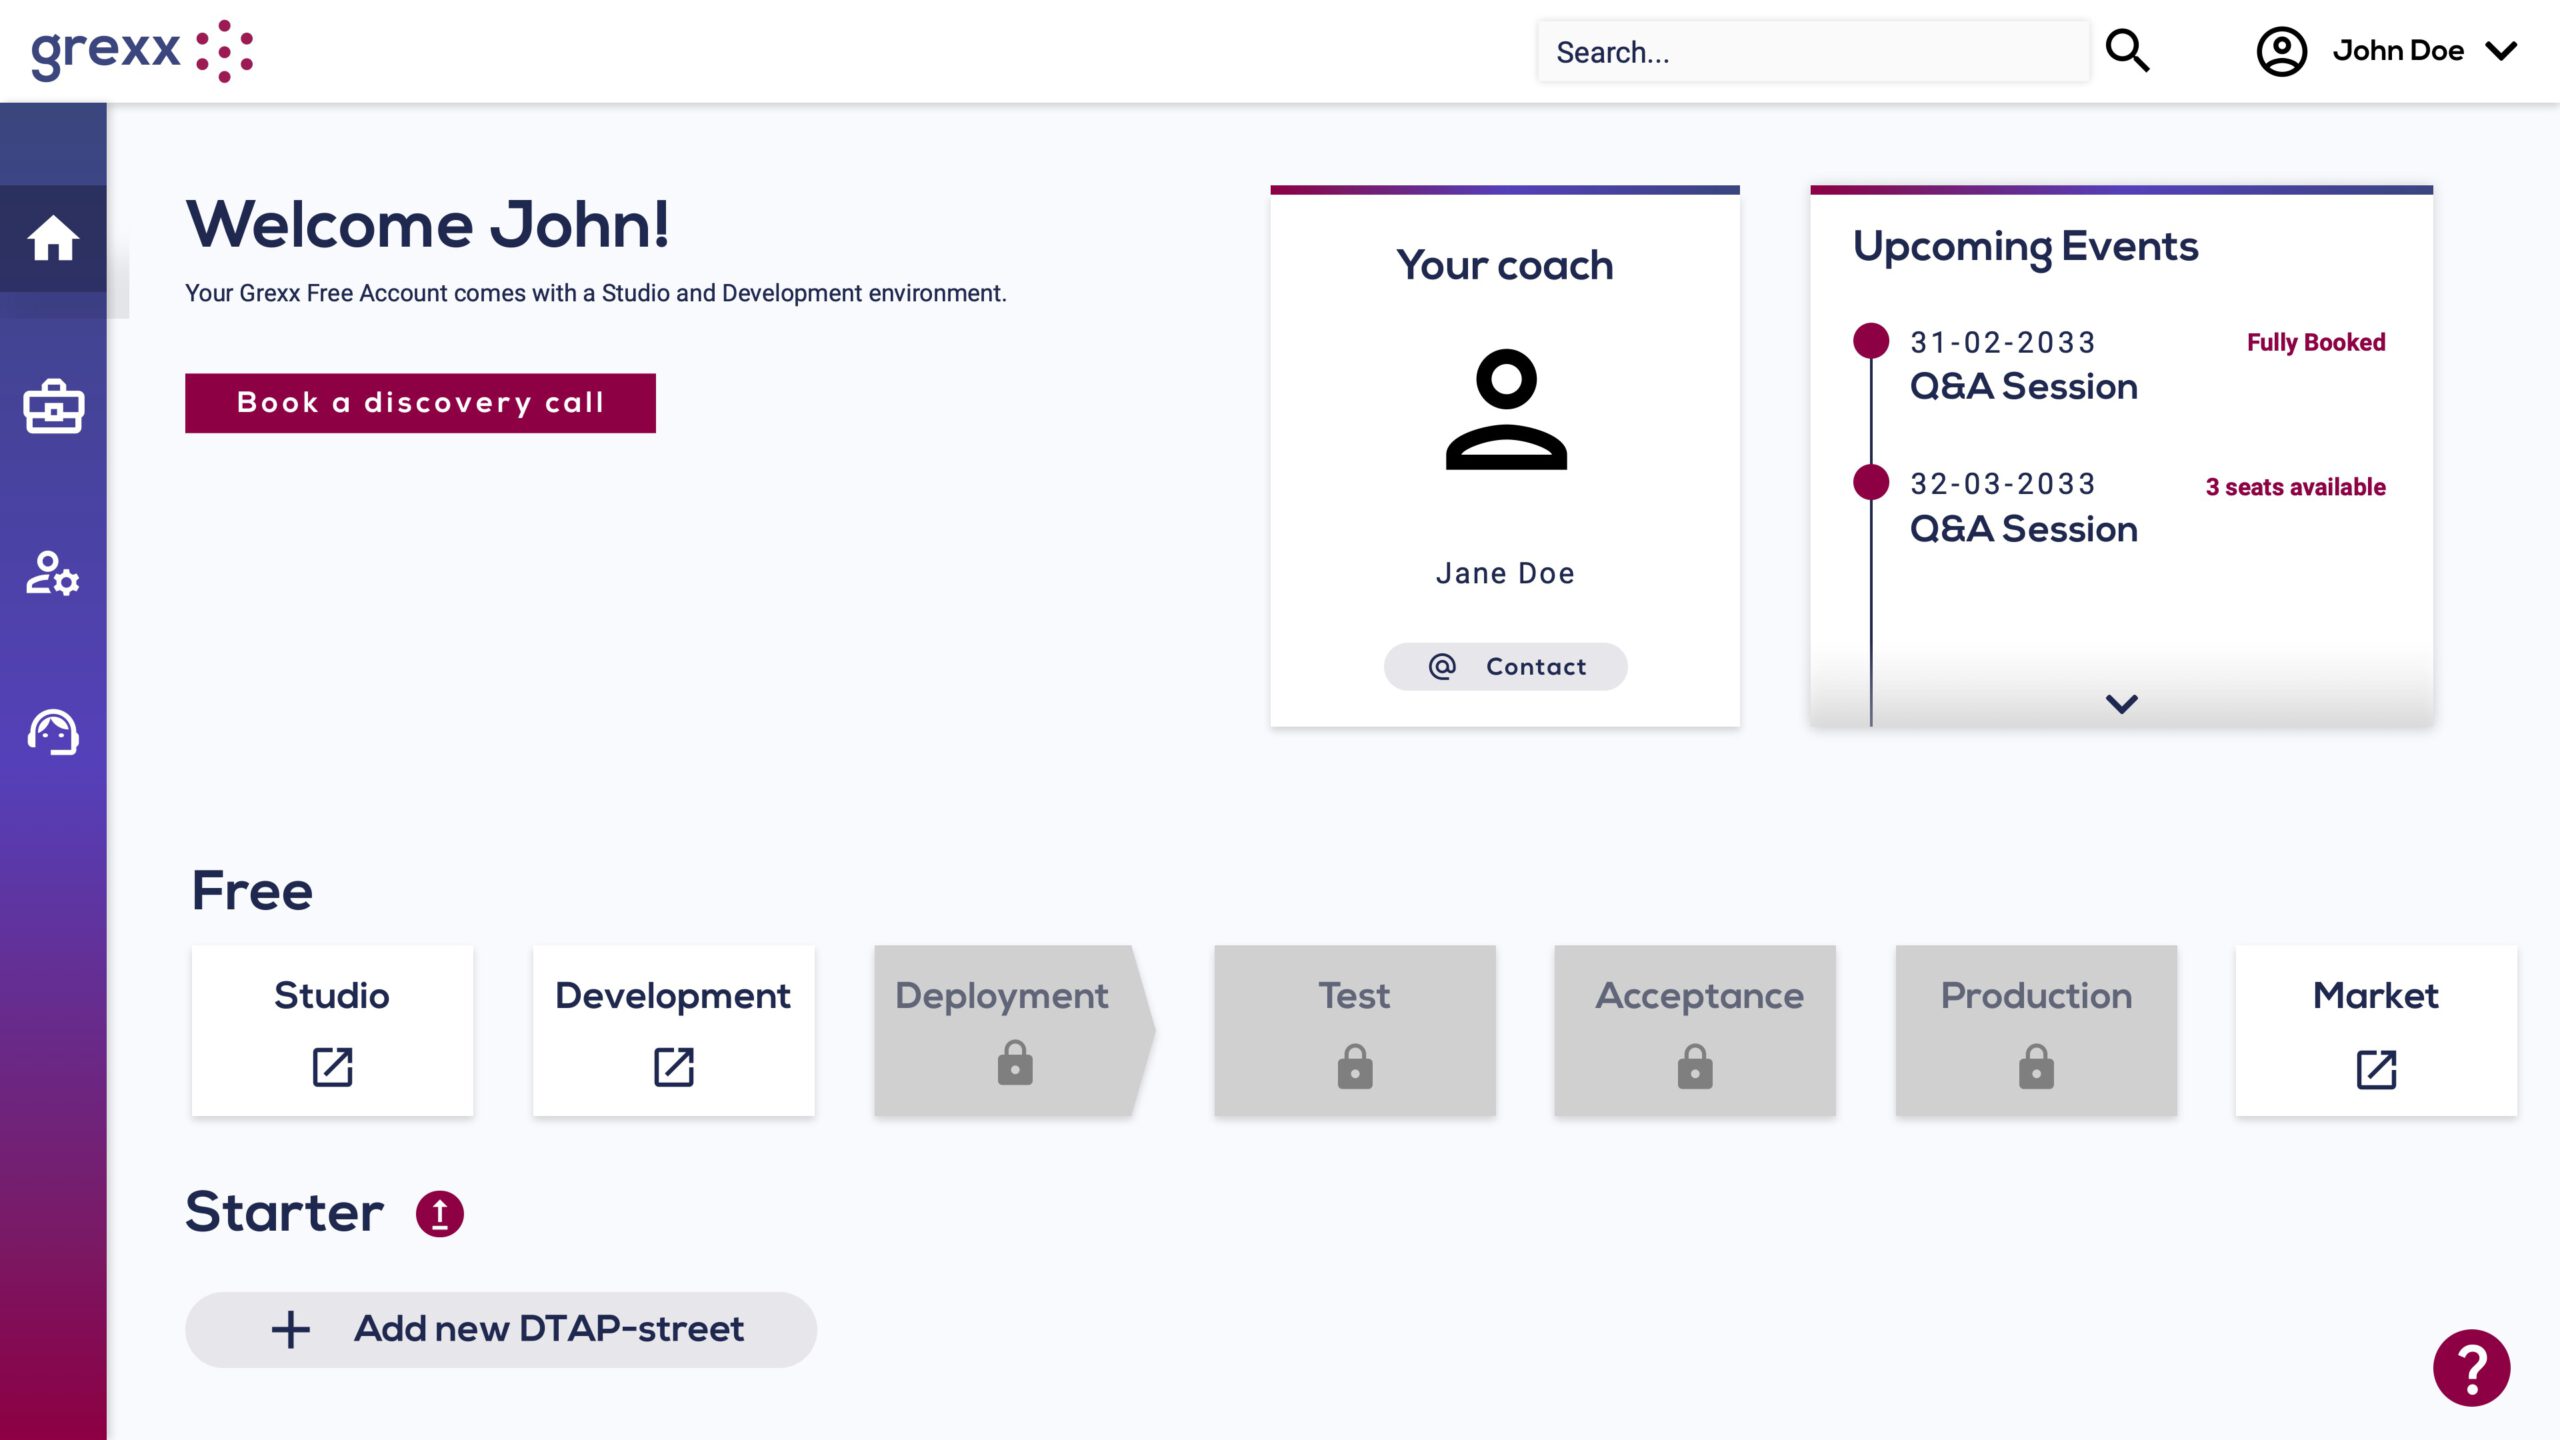2560x1440 pixels.
Task: Click the Starter upgrade arrow icon
Action: [439, 1213]
